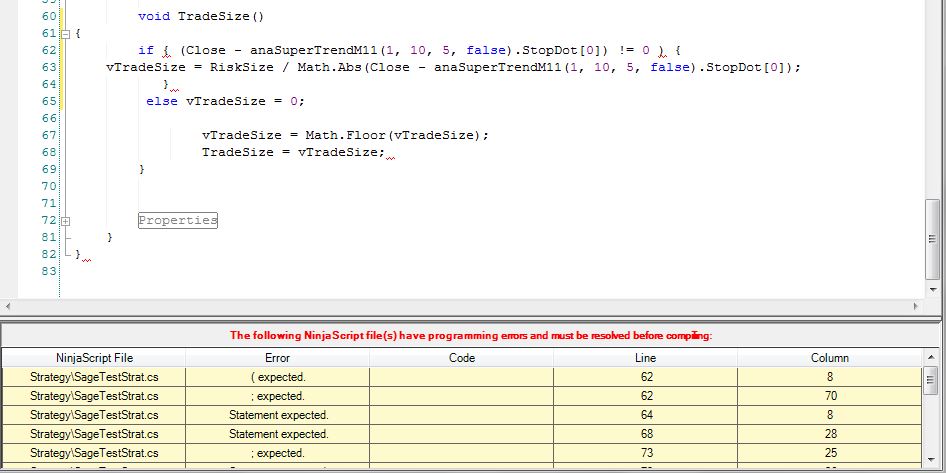
Task: Select '; expected.' error on line 62
Action: (462, 396)
